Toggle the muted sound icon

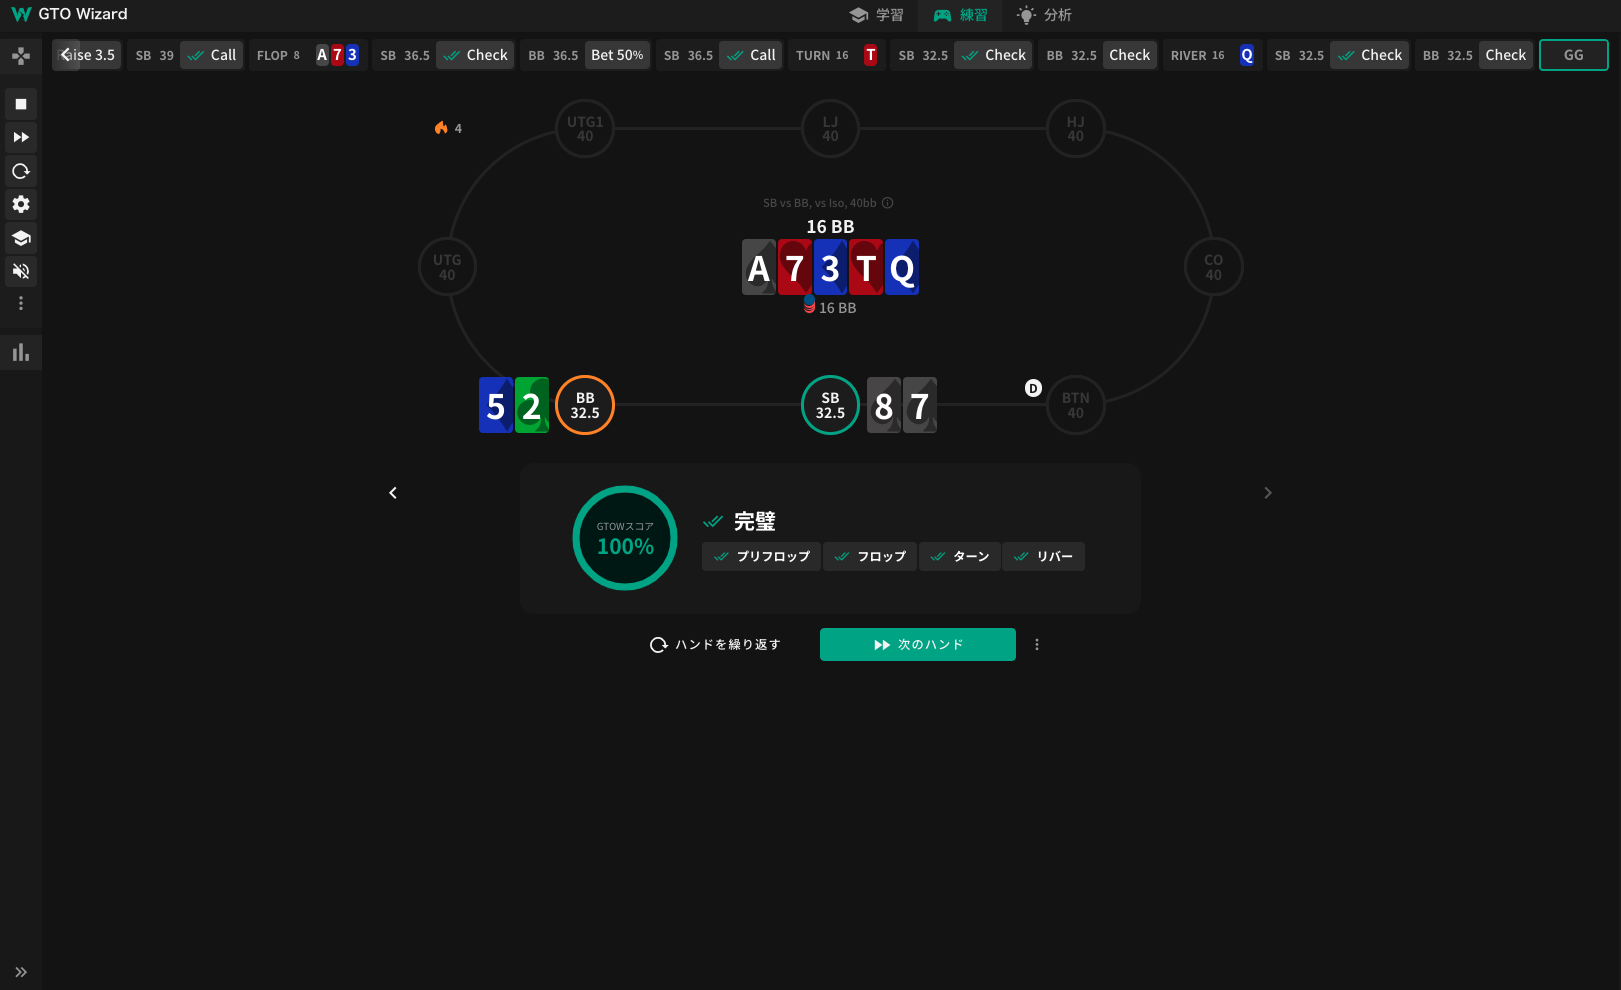click(21, 271)
